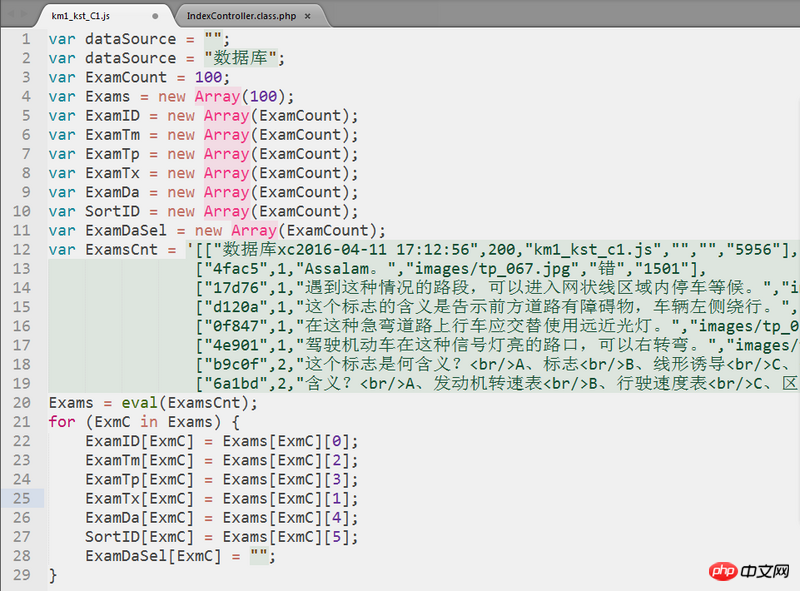This screenshot has width=800, height=591.
Task: Click the unsaved dot on km1_kst_C1.js tab
Action: [x=155, y=17]
